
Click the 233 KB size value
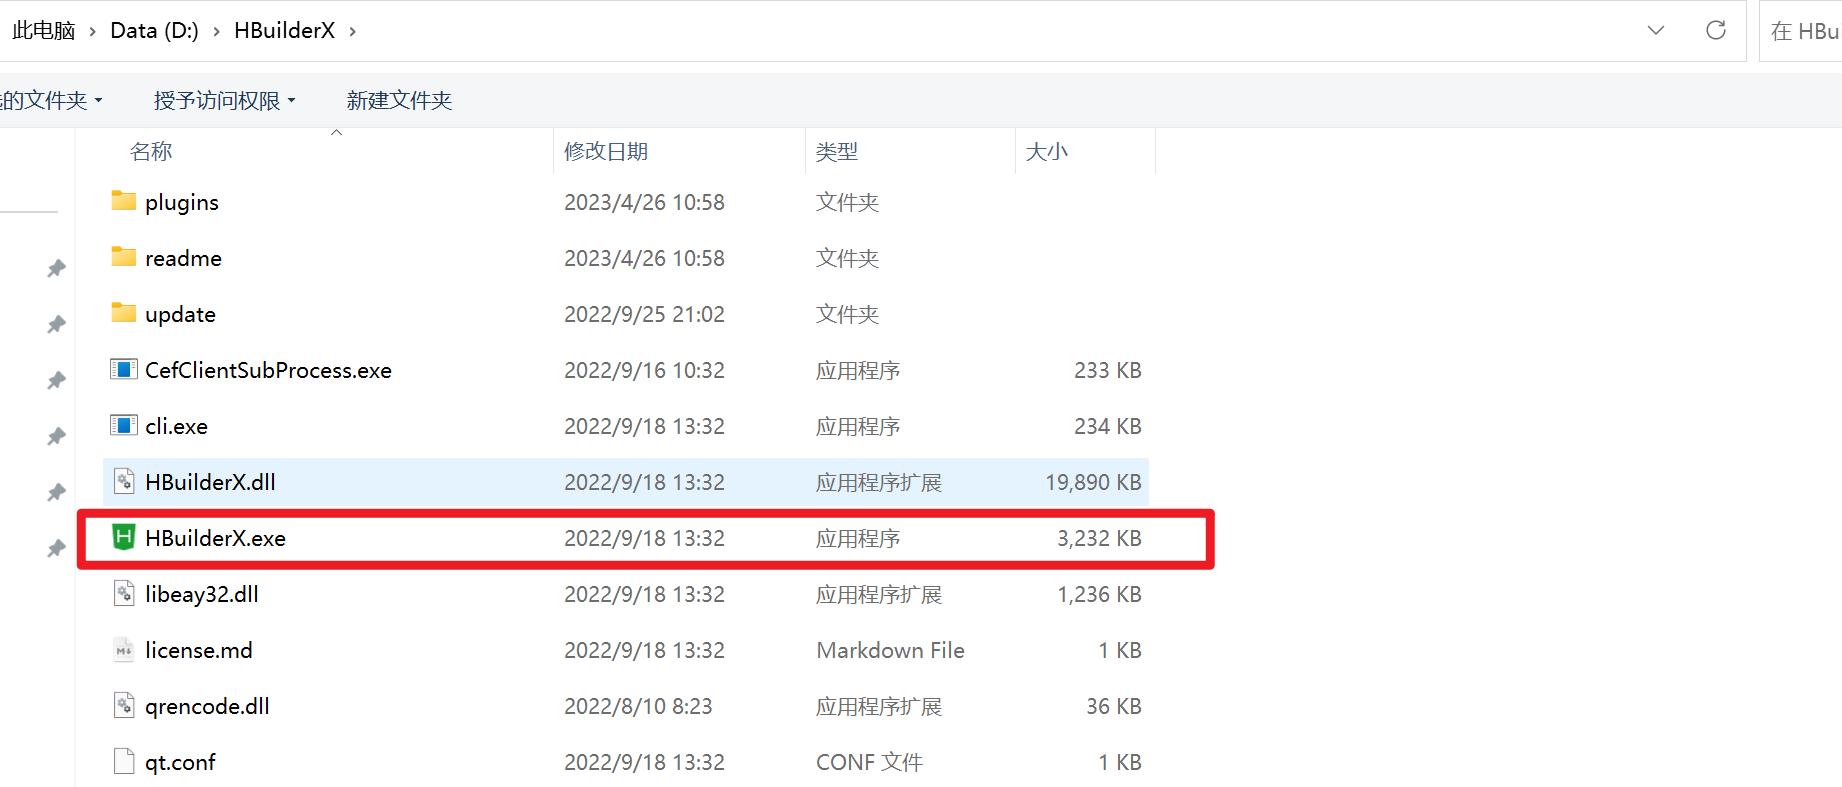pos(1108,370)
